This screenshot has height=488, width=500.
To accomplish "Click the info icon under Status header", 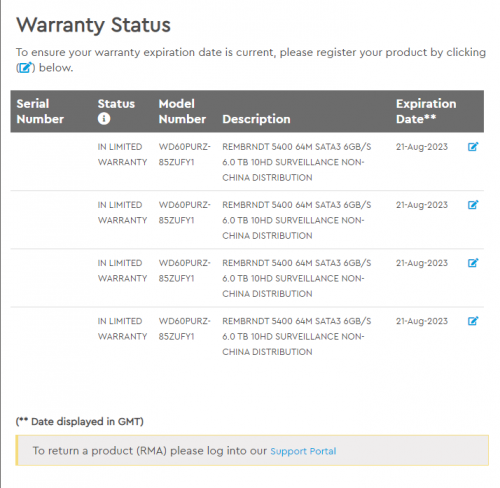I will pyautogui.click(x=104, y=119).
